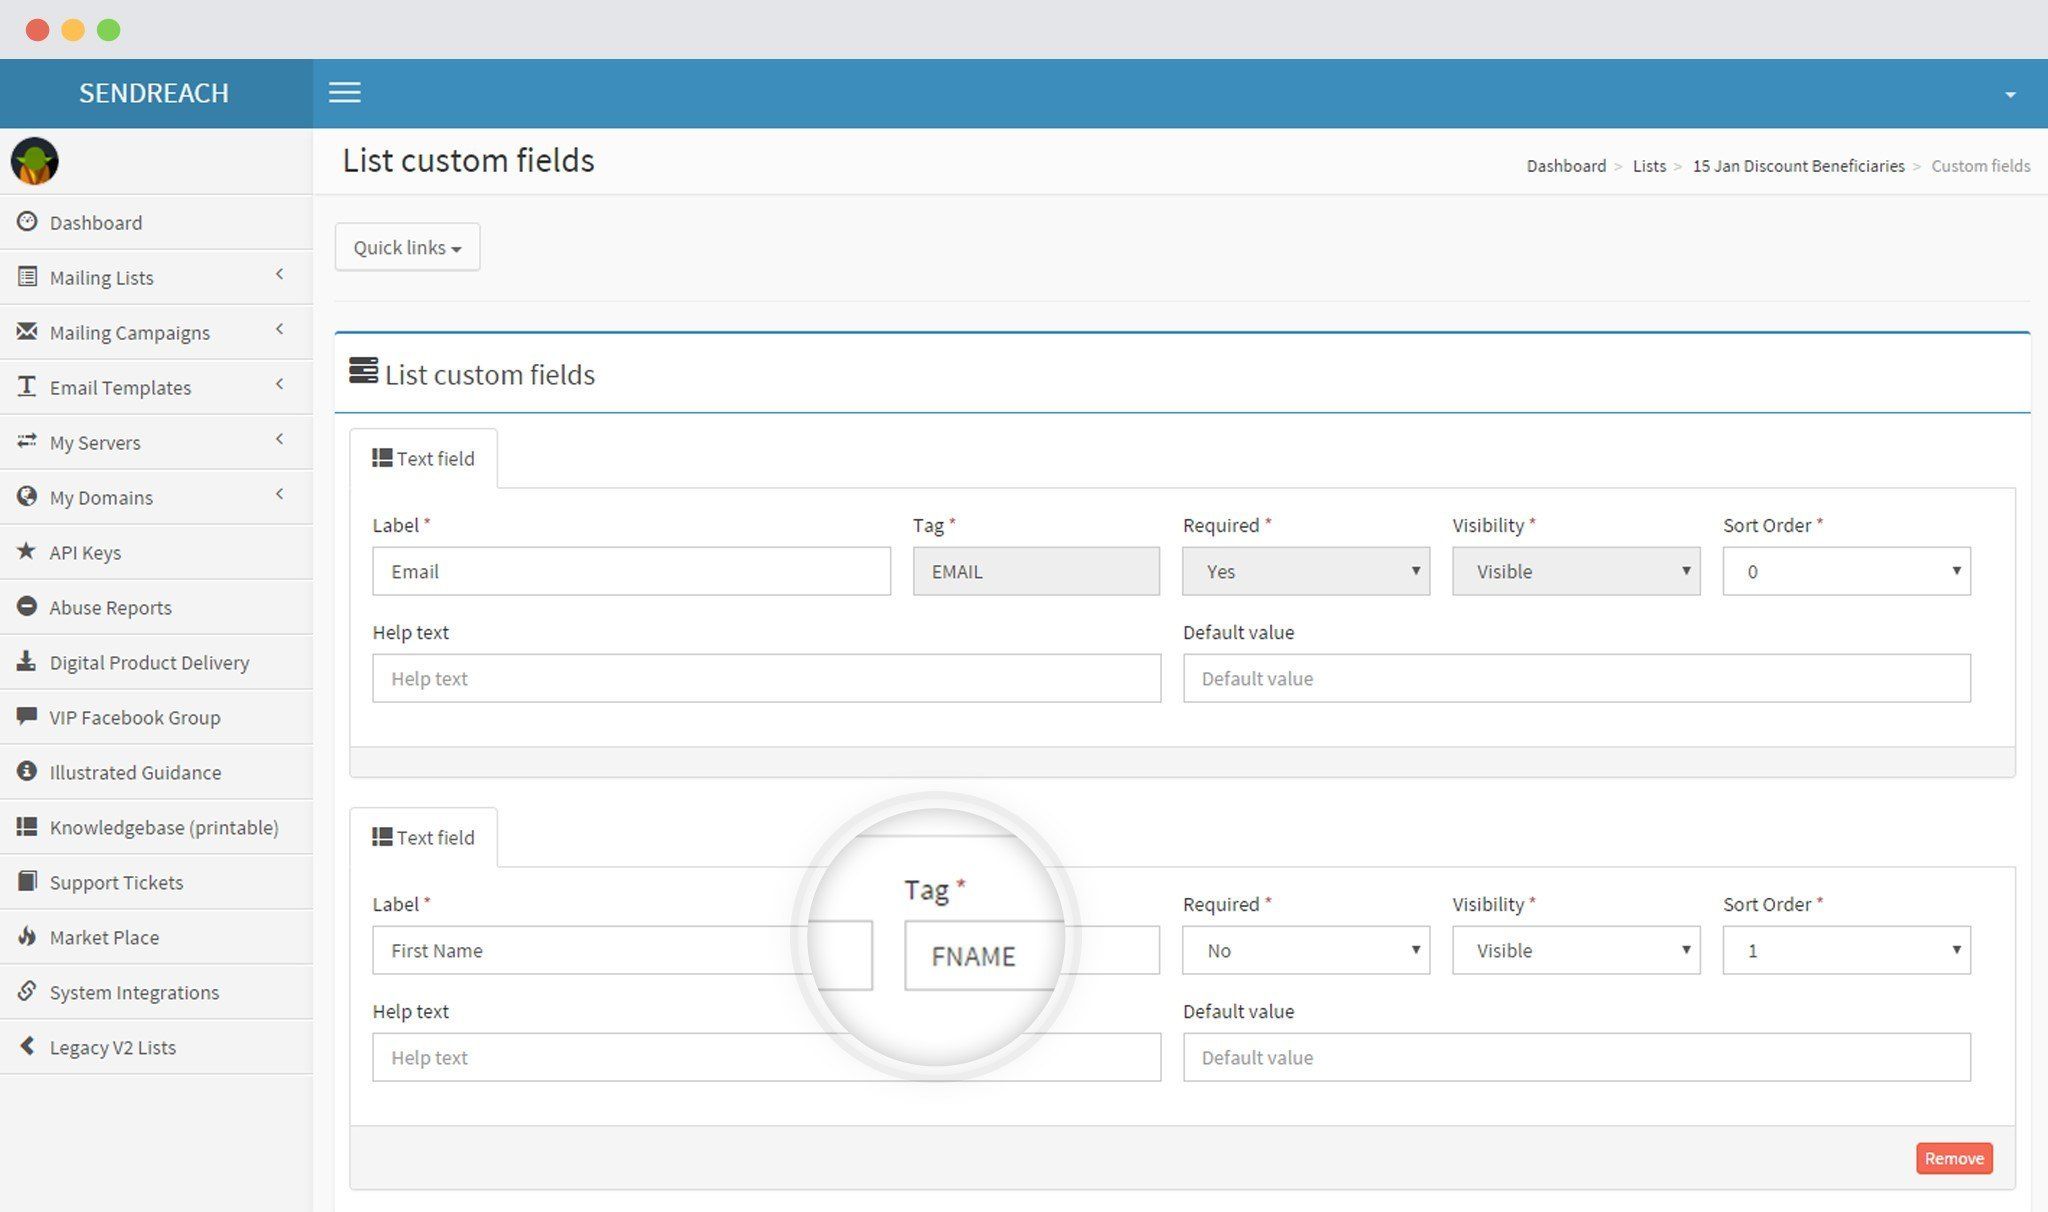The height and width of the screenshot is (1212, 2048).
Task: Click the red Remove button
Action: point(1953,1158)
